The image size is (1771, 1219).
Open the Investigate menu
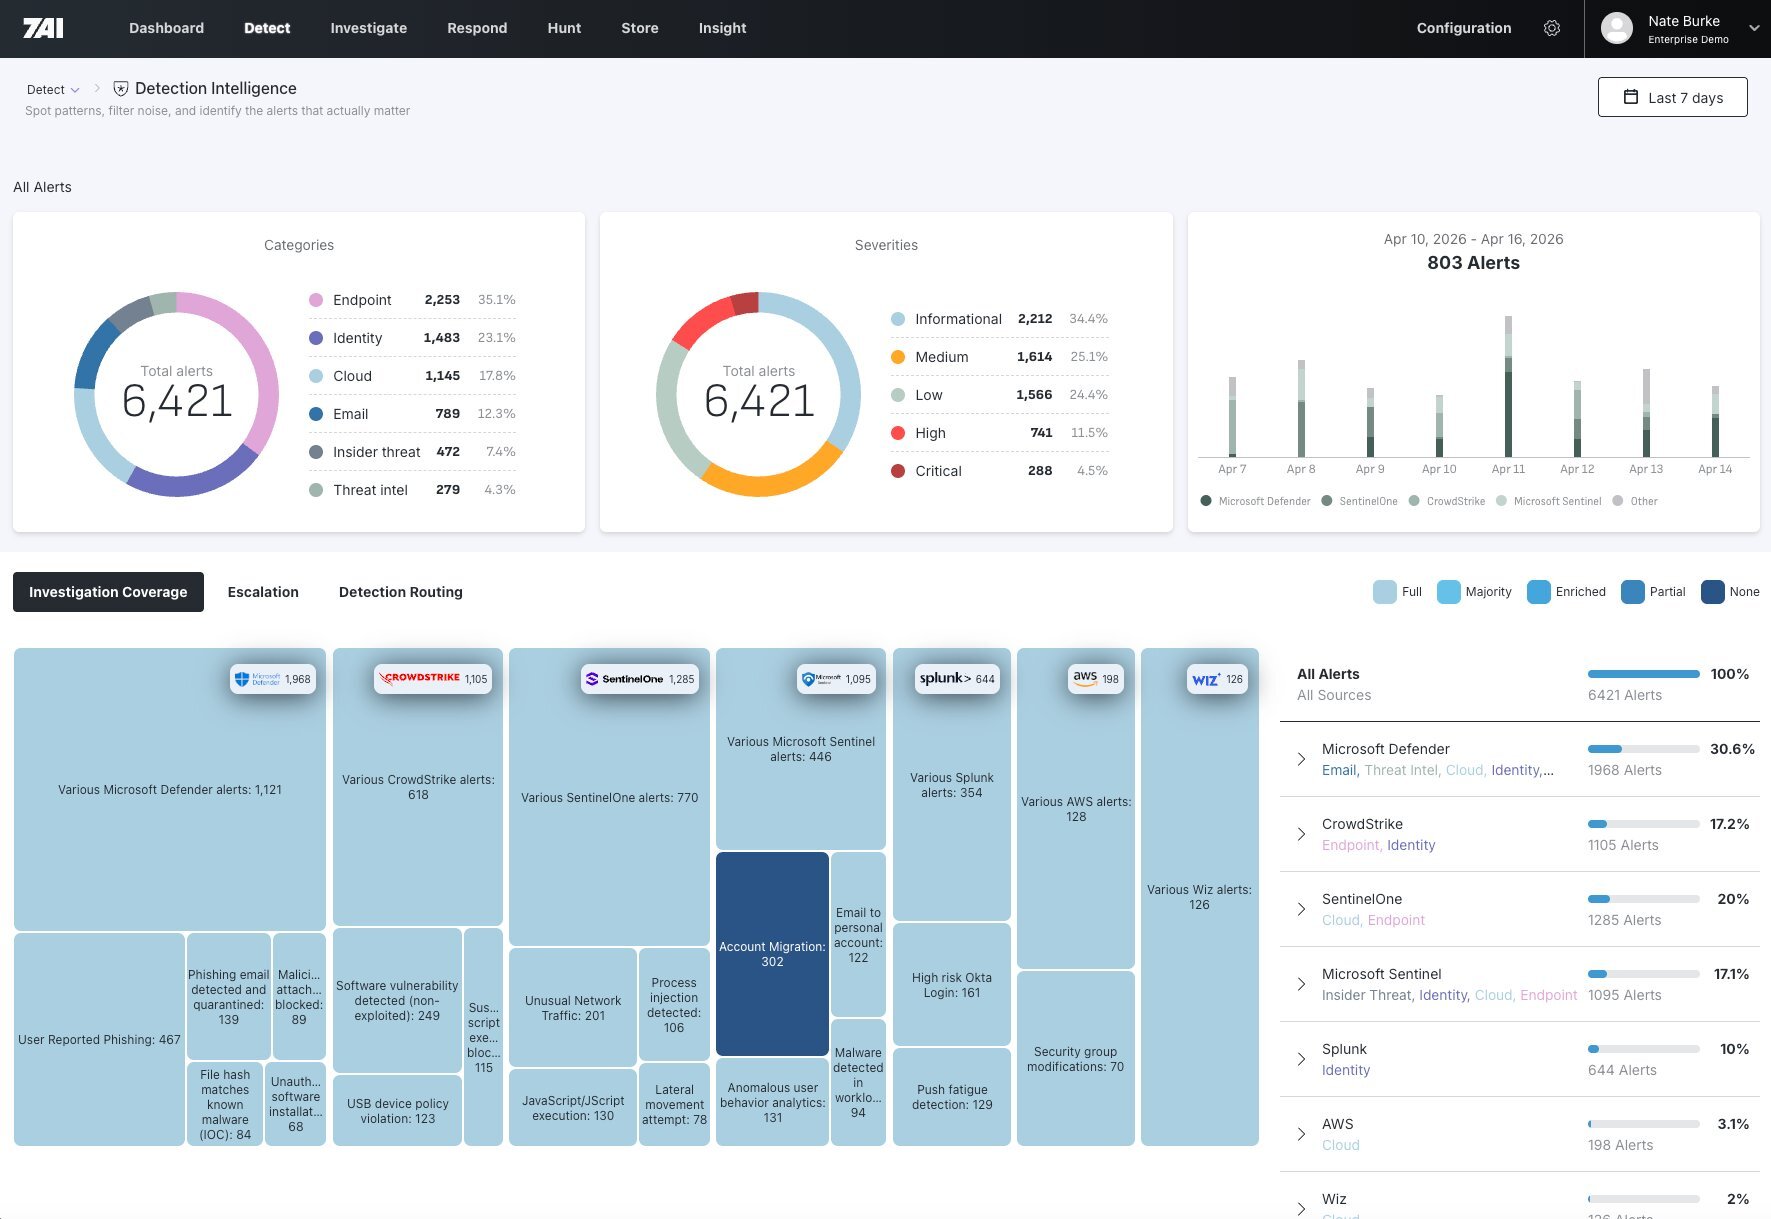pyautogui.click(x=368, y=28)
